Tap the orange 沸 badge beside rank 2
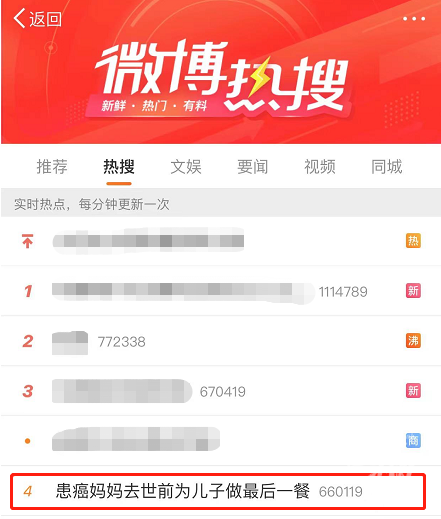441x519 pixels. [x=413, y=341]
